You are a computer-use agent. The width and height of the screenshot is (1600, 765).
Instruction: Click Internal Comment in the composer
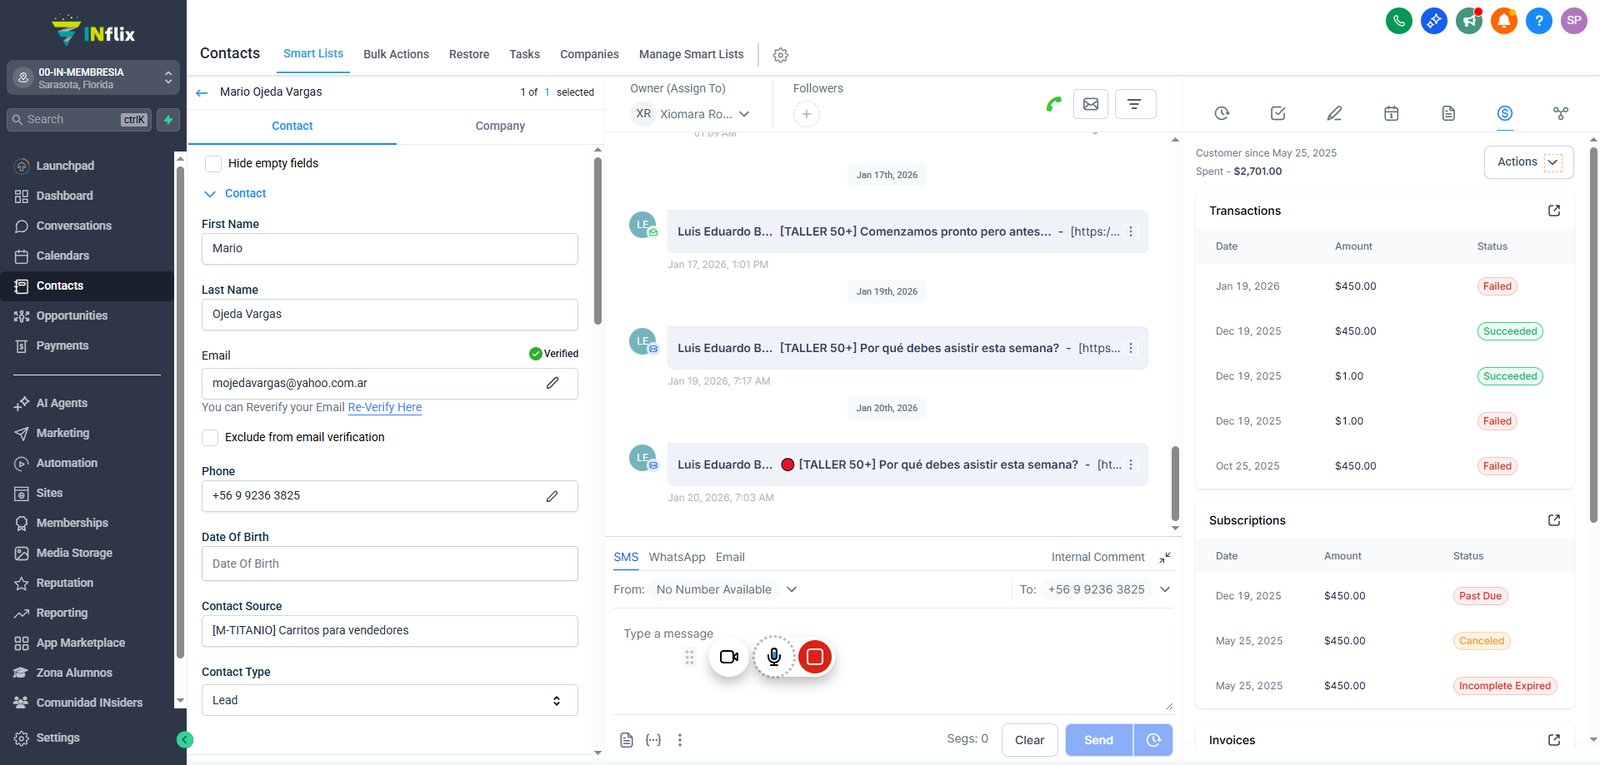(x=1098, y=557)
